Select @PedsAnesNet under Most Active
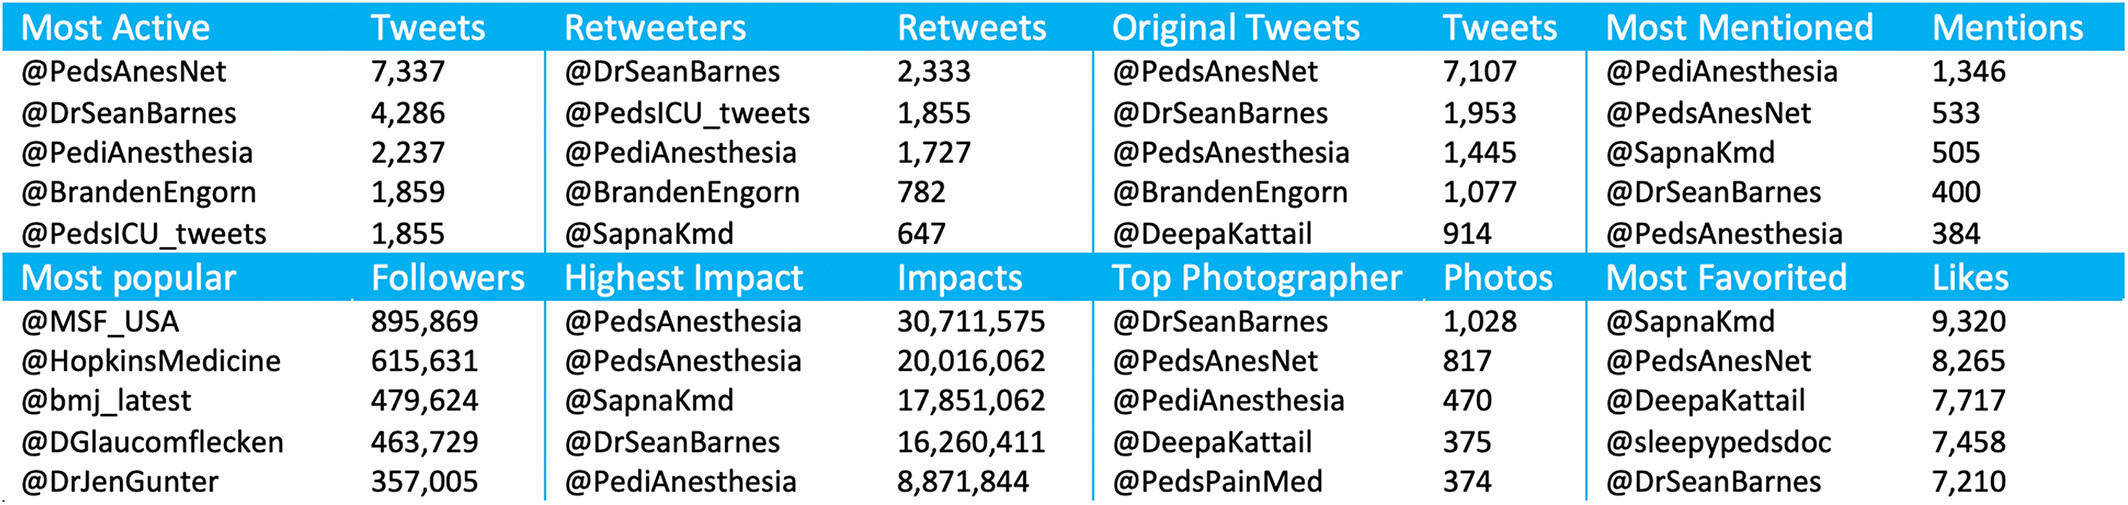2128x505 pixels. (124, 72)
